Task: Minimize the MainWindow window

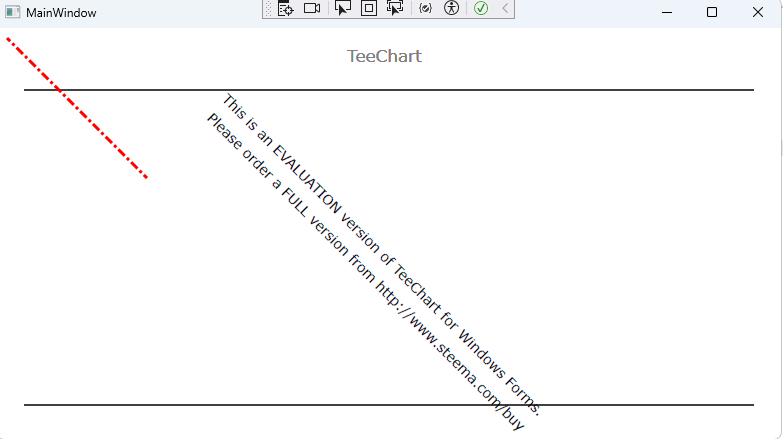Action: click(x=667, y=12)
